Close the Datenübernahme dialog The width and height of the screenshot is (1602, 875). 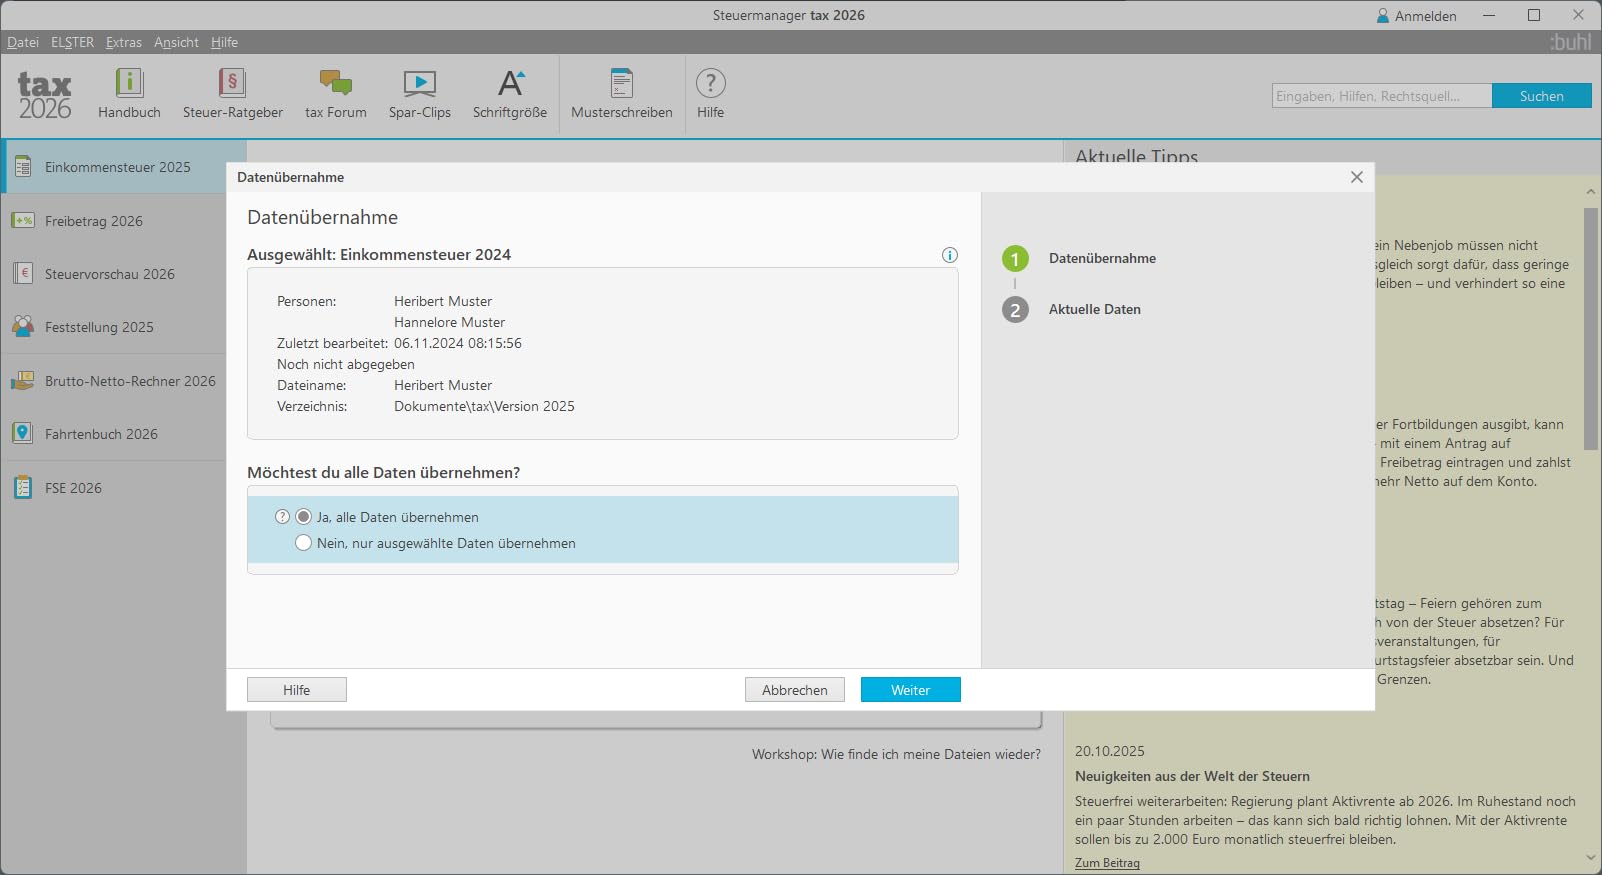1356,177
